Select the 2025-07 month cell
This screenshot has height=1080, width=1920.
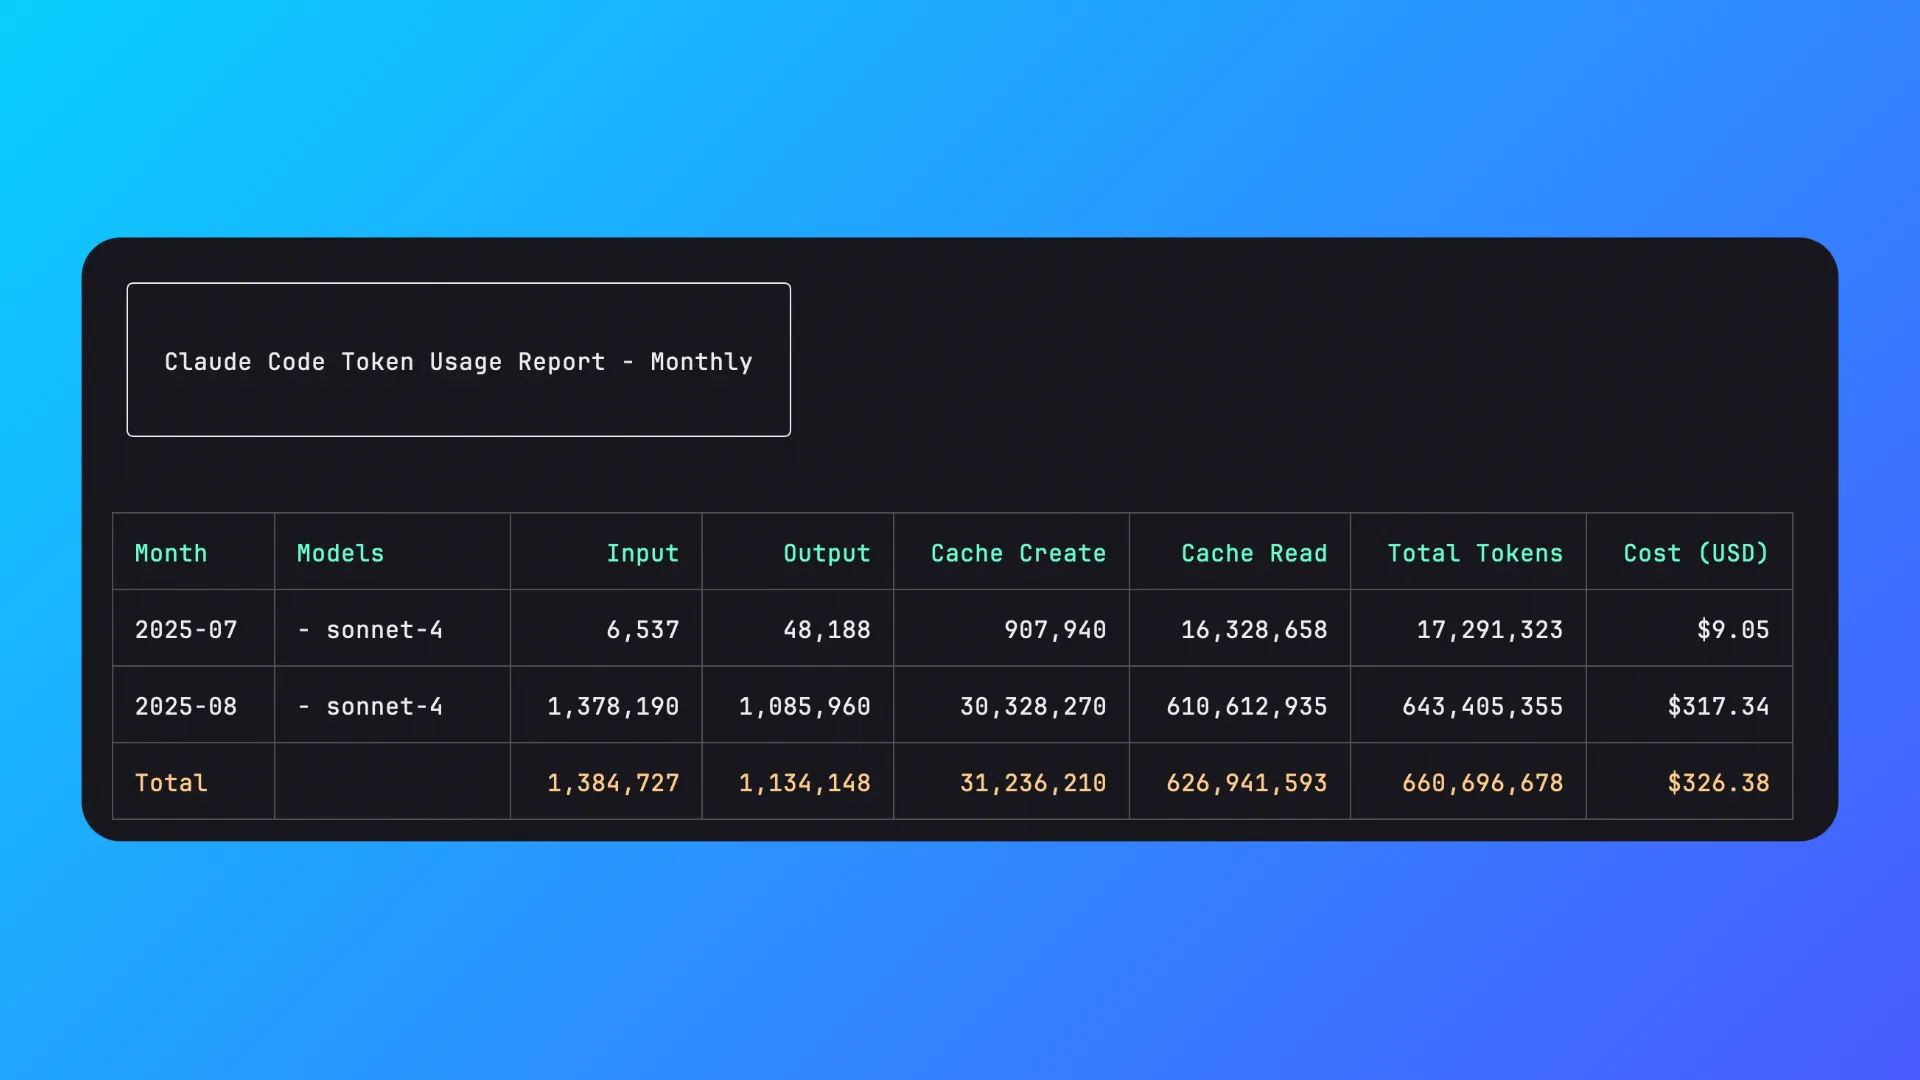point(186,630)
